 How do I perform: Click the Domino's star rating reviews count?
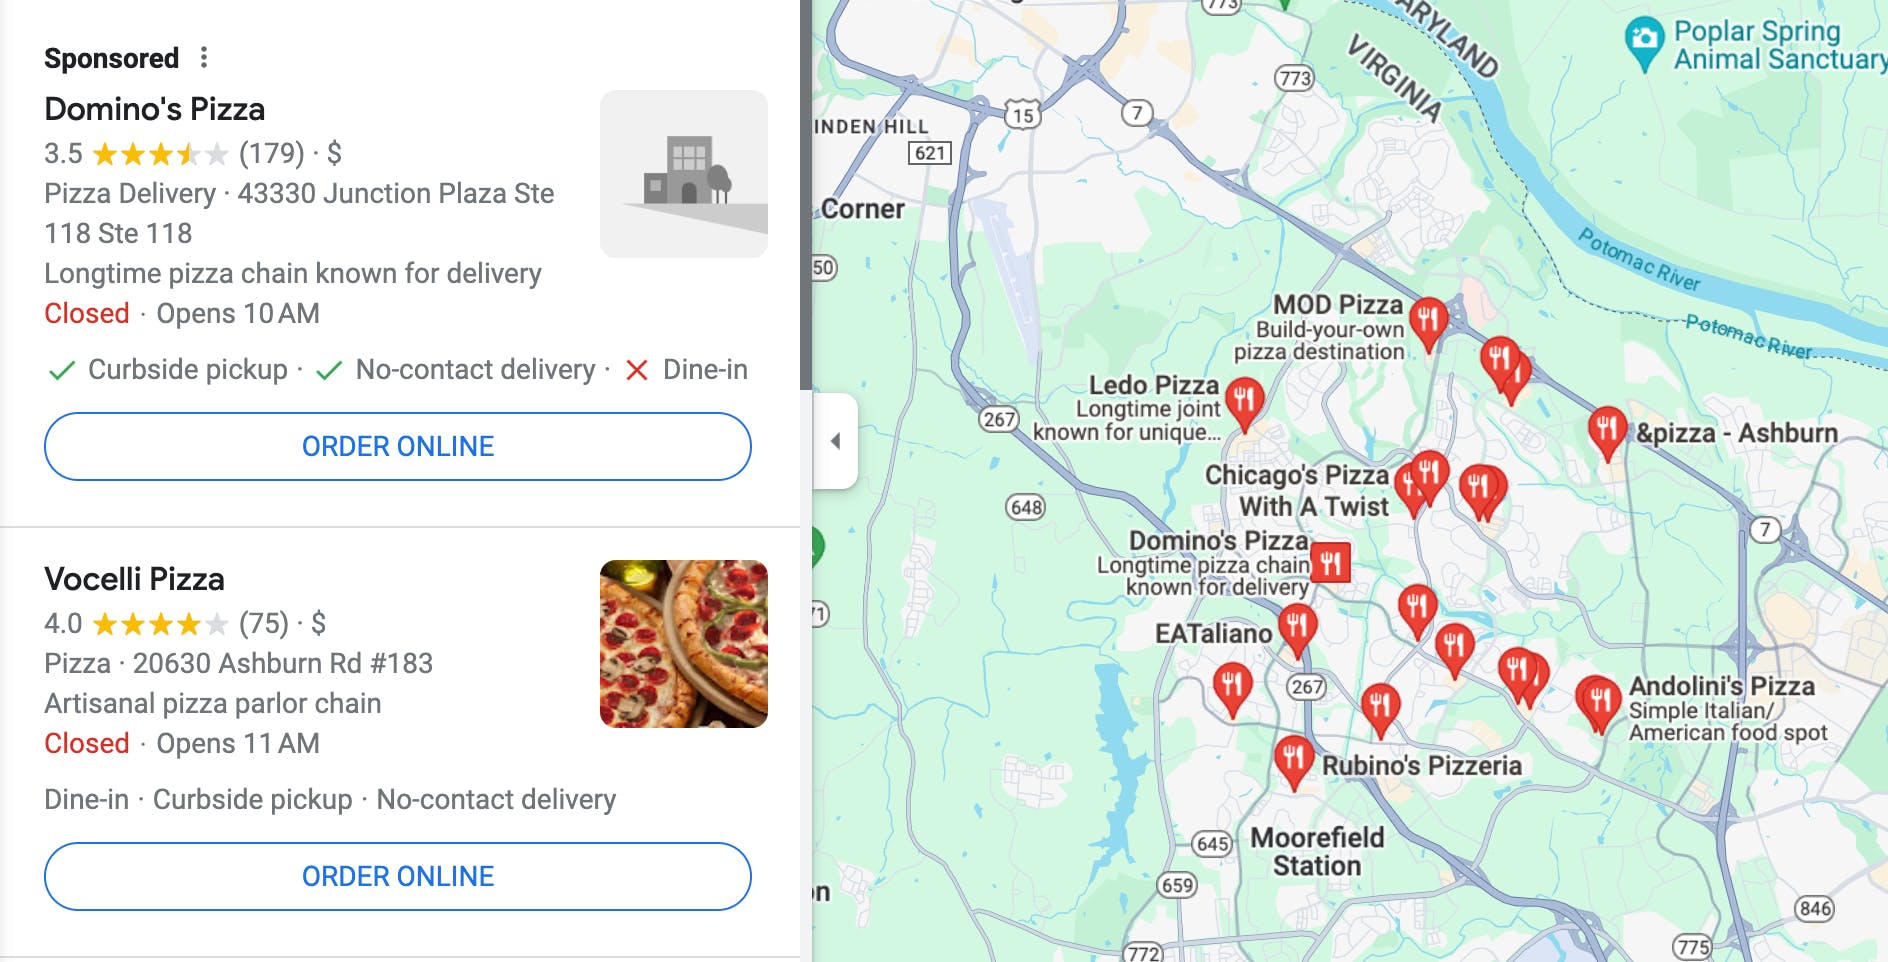272,153
